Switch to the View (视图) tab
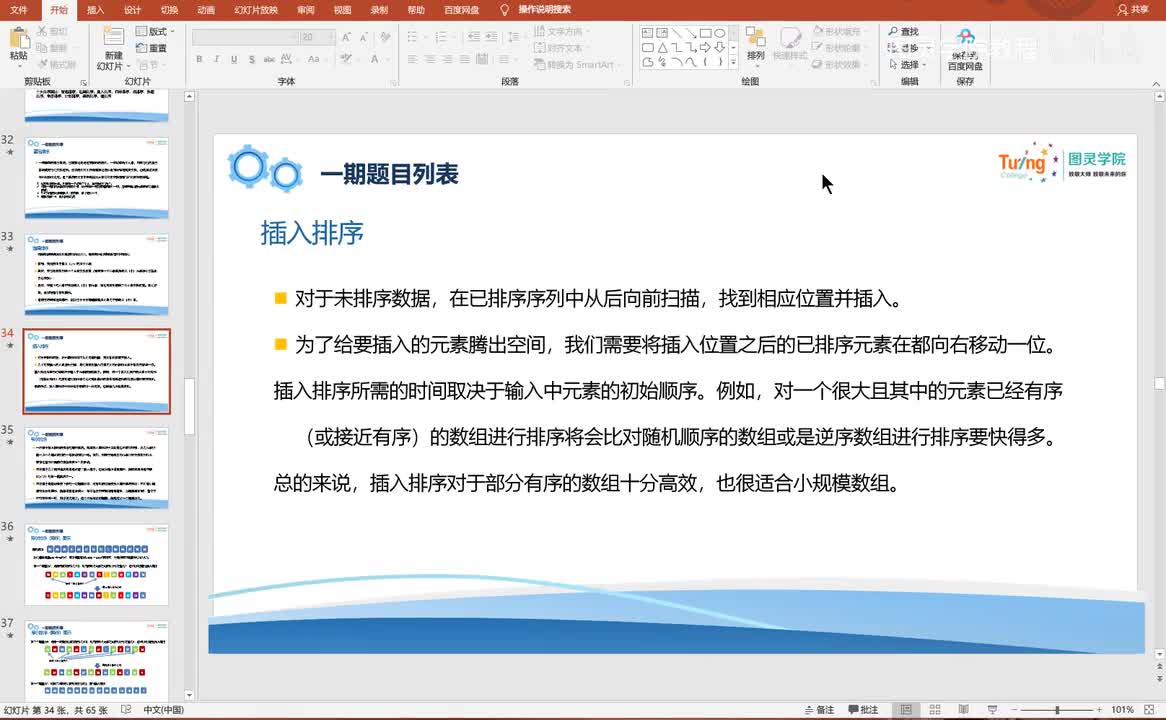1166x720 pixels. 342,10
